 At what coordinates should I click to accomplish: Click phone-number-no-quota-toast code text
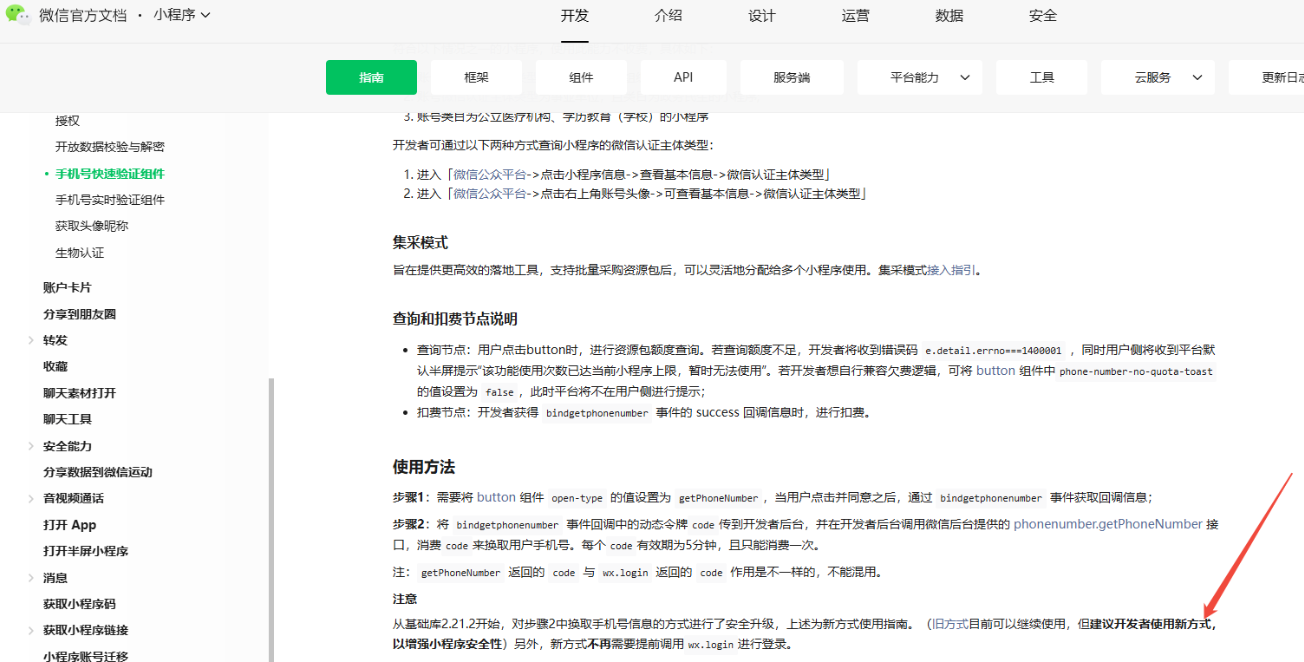pos(1136,371)
